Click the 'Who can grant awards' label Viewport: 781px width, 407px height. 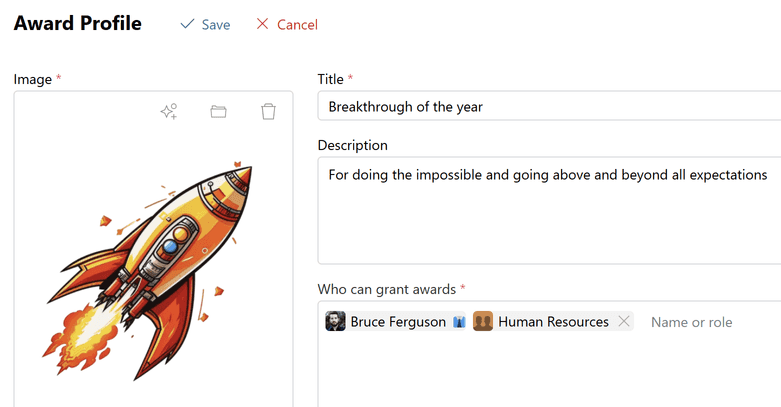[387, 289]
